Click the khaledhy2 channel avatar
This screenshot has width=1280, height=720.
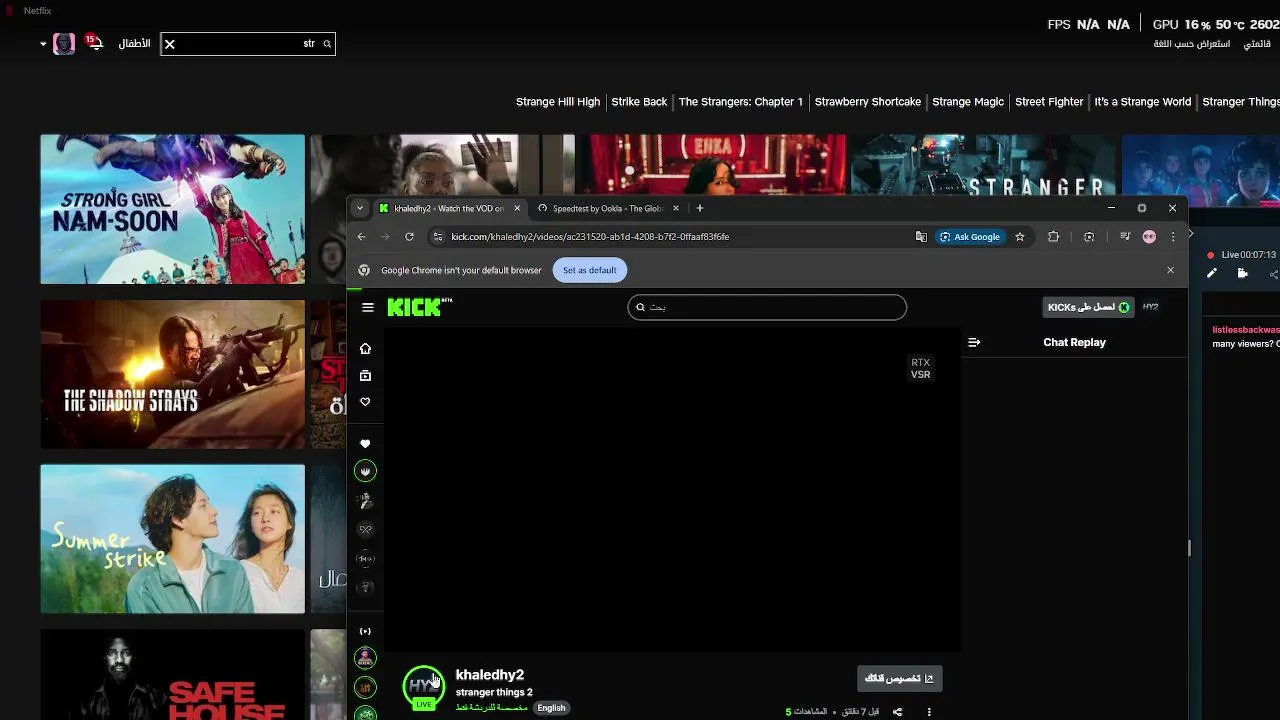424,686
